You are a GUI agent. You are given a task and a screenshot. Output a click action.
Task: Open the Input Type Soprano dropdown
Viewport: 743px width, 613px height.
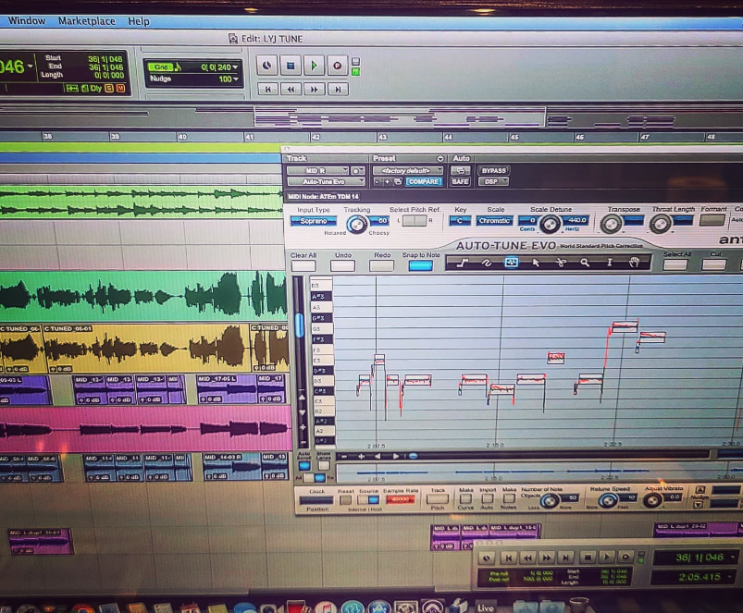point(314,221)
